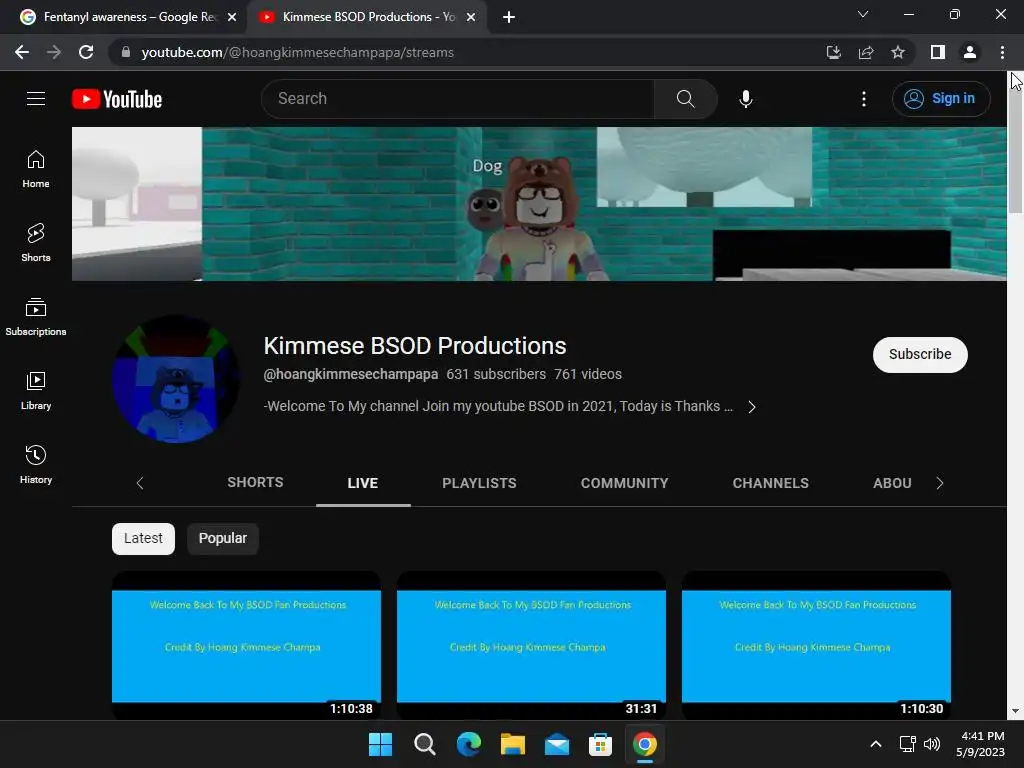The width and height of the screenshot is (1024, 768).
Task: Select the Latest filter chip
Action: click(x=143, y=538)
